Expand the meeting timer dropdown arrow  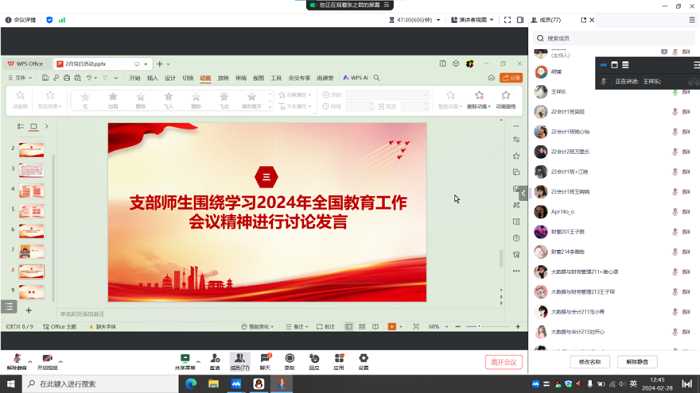click(438, 20)
